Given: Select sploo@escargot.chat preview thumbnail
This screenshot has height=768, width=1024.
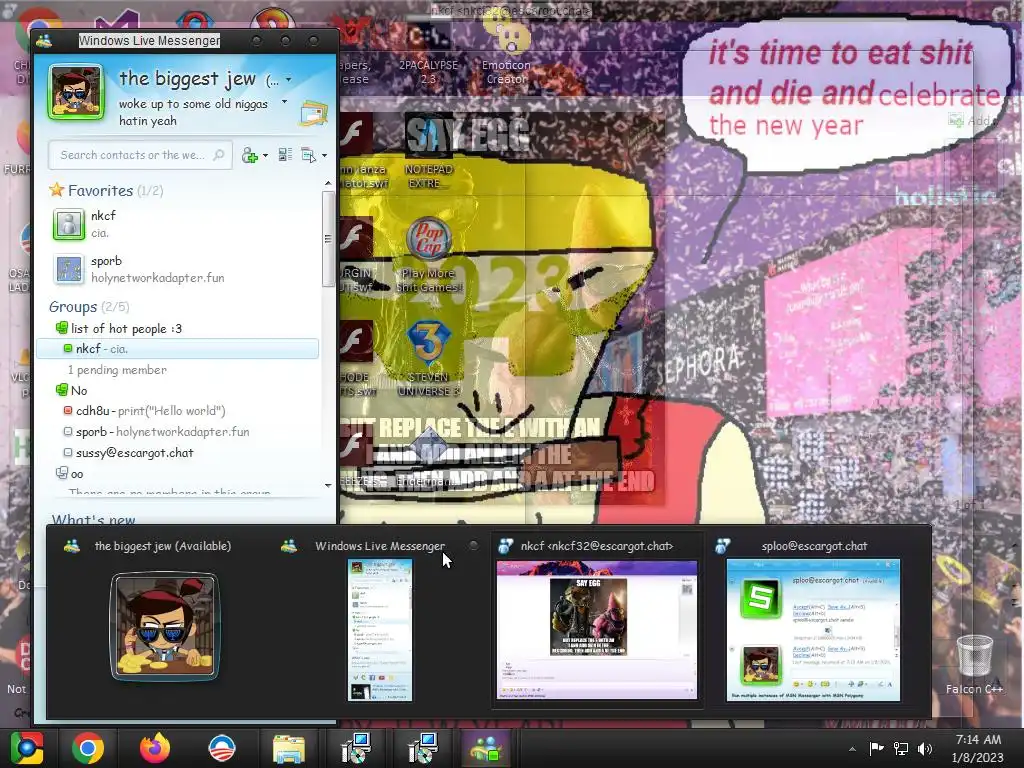Looking at the screenshot, I should point(813,630).
